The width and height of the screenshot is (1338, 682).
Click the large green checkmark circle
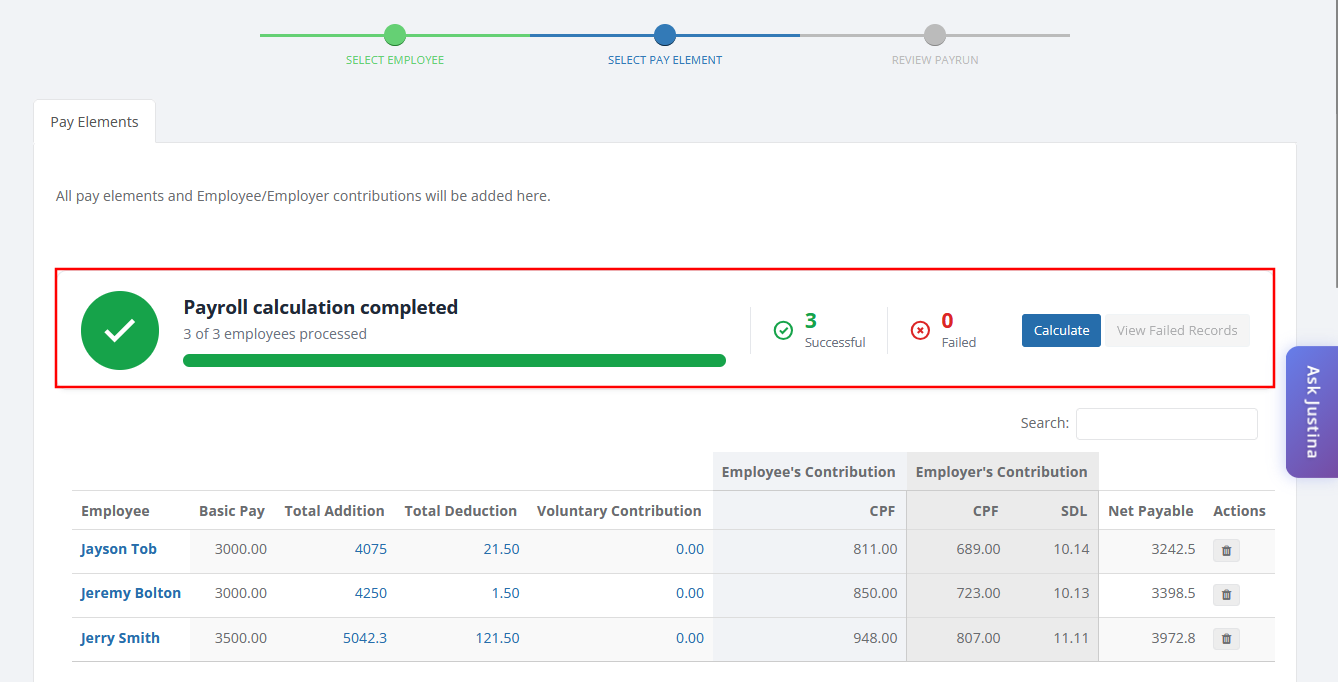(x=120, y=331)
